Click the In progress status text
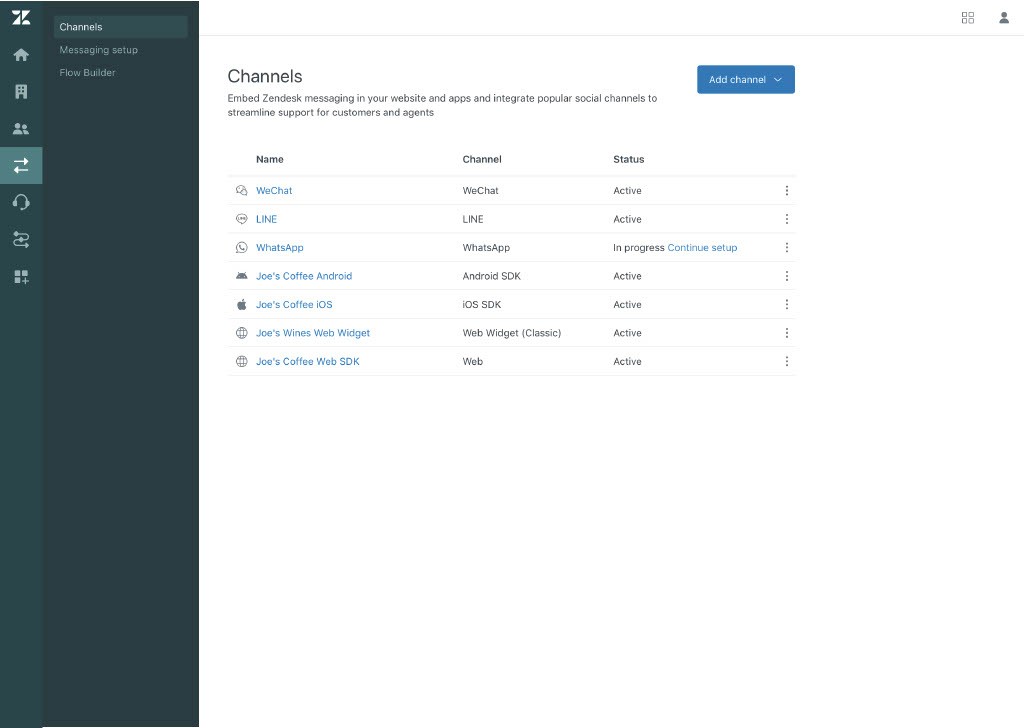 (639, 247)
